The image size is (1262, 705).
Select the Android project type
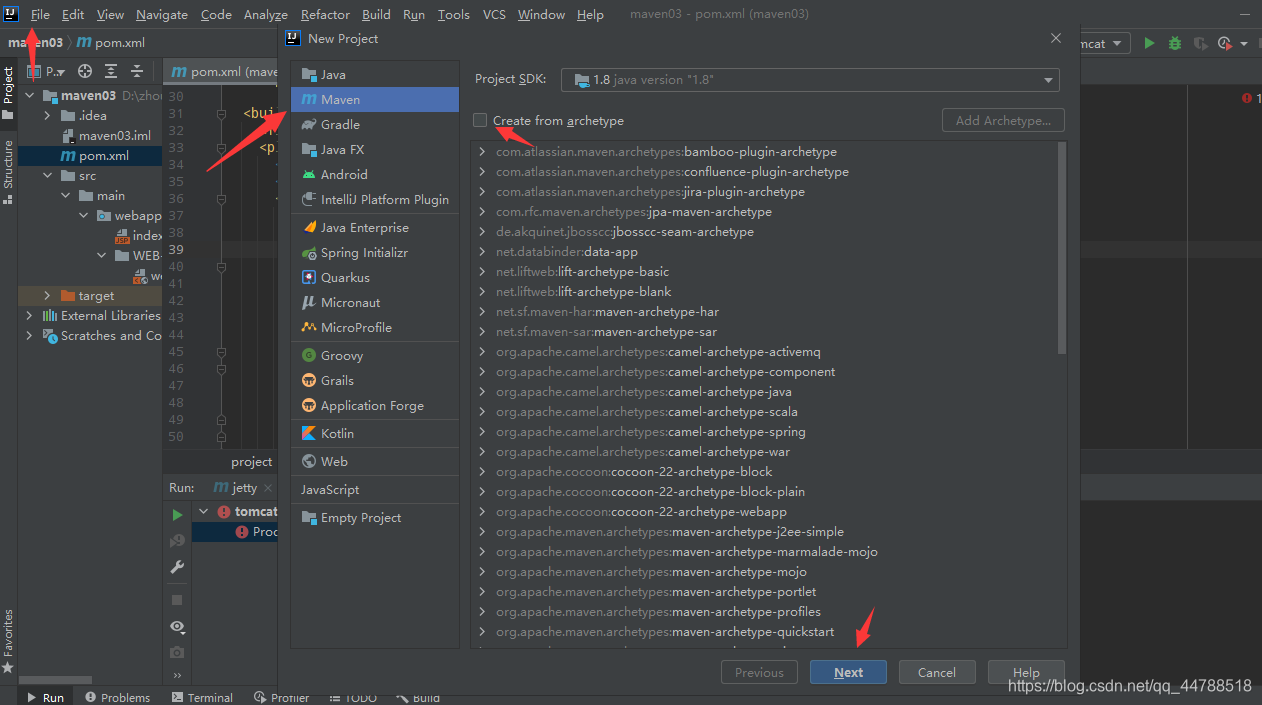coord(375,175)
